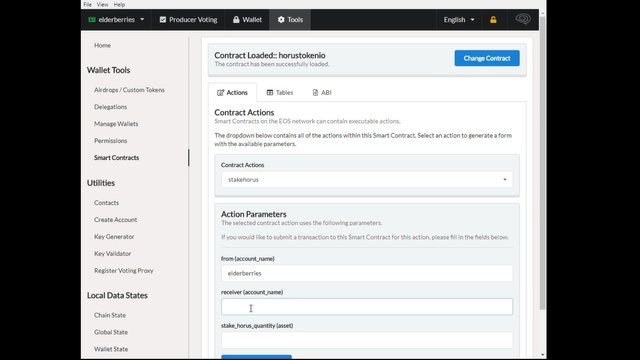640x360 pixels.
Task: Open the Contract Actions stakehorus dropdown
Action: pyautogui.click(x=367, y=180)
